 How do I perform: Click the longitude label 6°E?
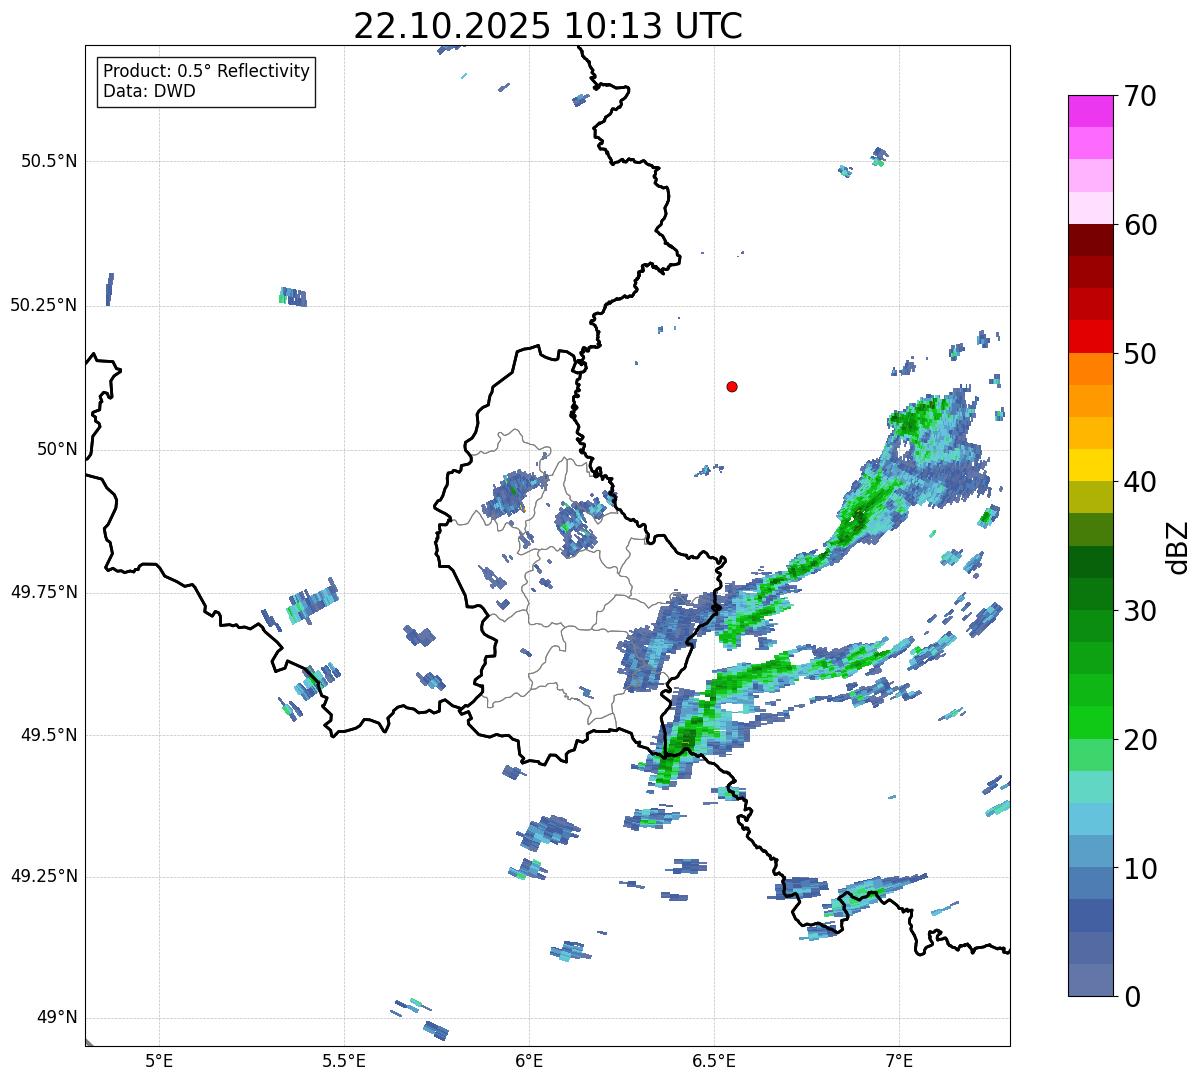pyautogui.click(x=529, y=1061)
